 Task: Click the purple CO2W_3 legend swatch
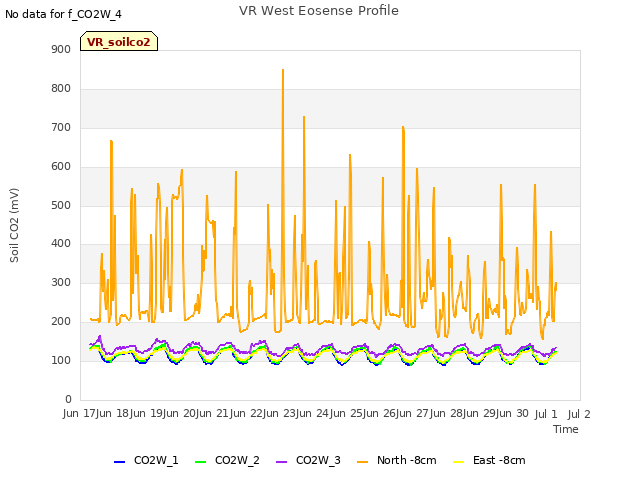(282, 462)
